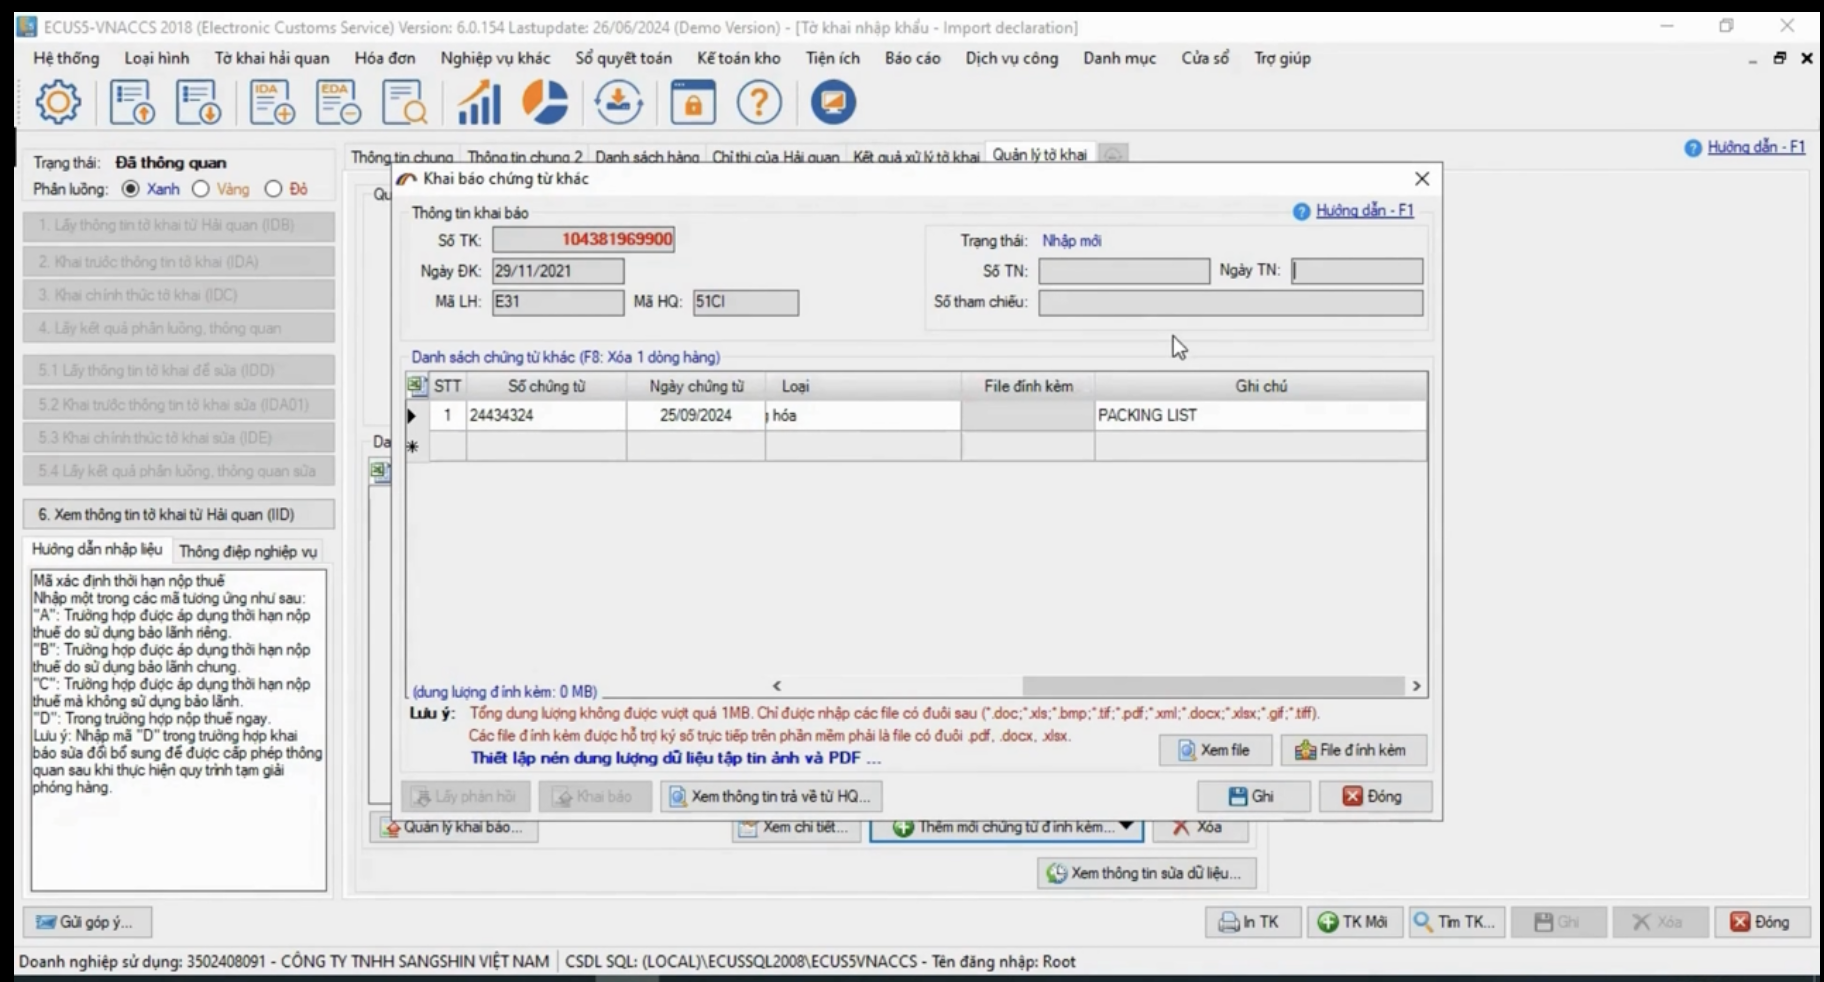
Task: Click the Ghi save button in dialog
Action: tap(1253, 796)
